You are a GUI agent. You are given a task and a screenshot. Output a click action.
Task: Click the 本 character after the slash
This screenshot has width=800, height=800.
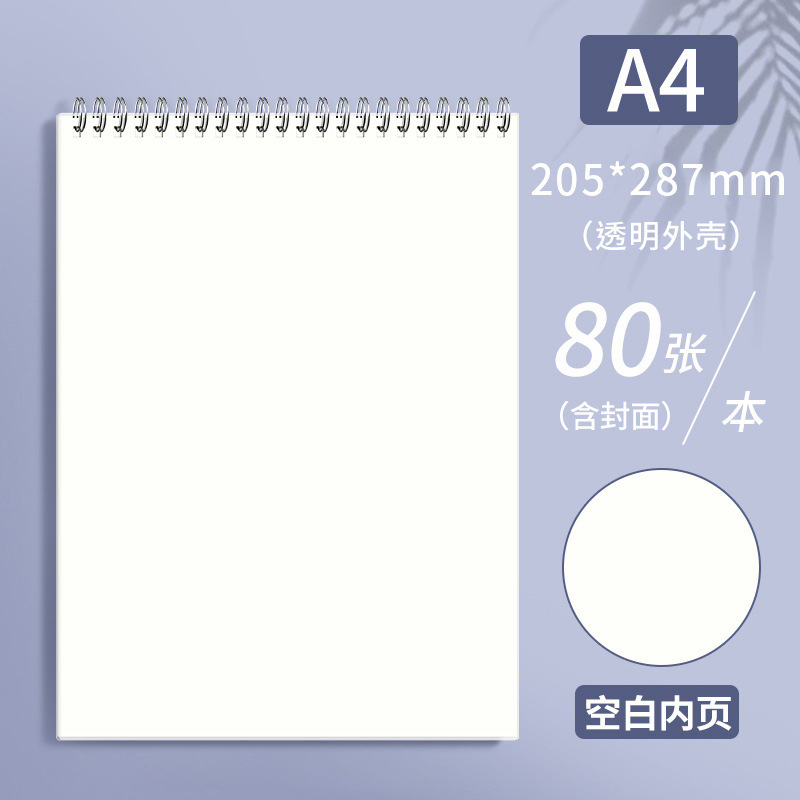click(x=743, y=412)
